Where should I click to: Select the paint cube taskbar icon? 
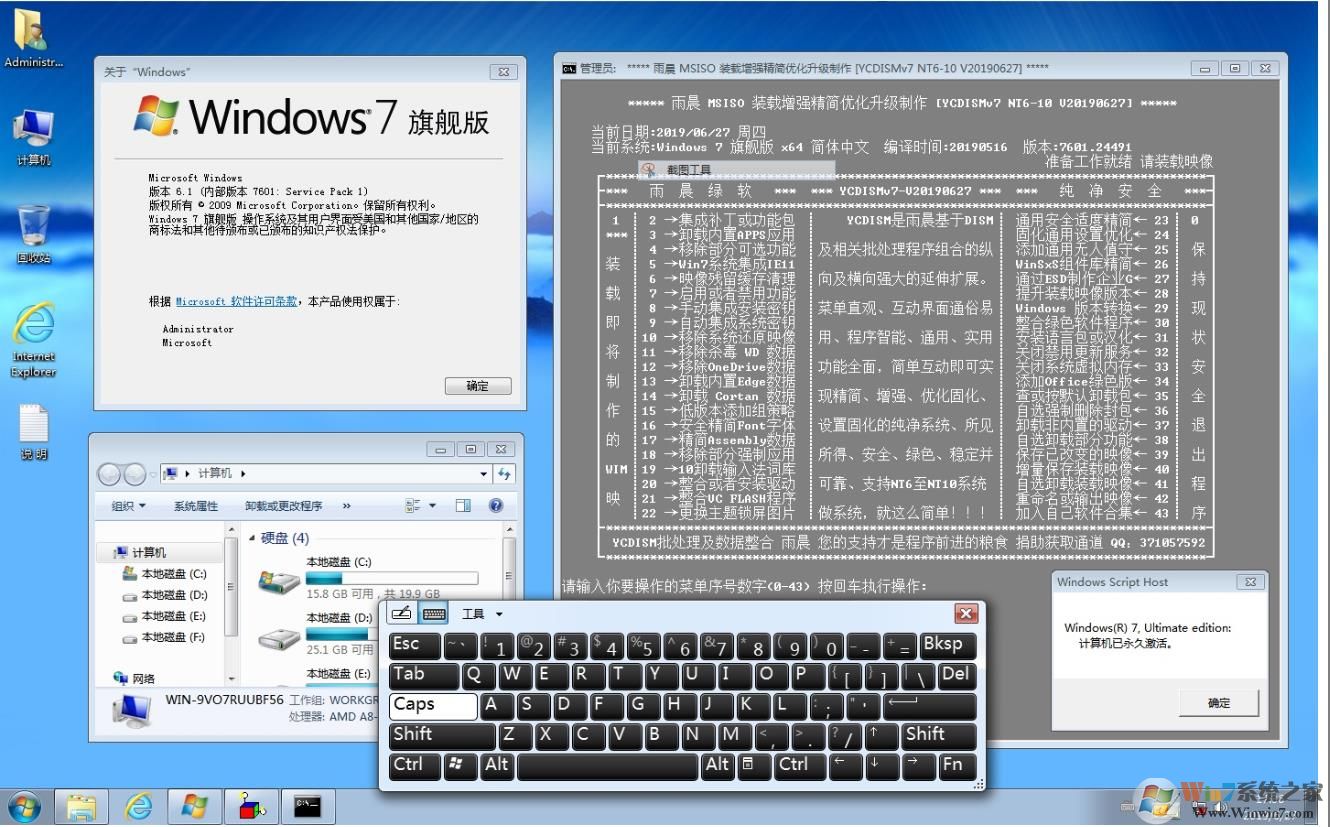click(251, 806)
